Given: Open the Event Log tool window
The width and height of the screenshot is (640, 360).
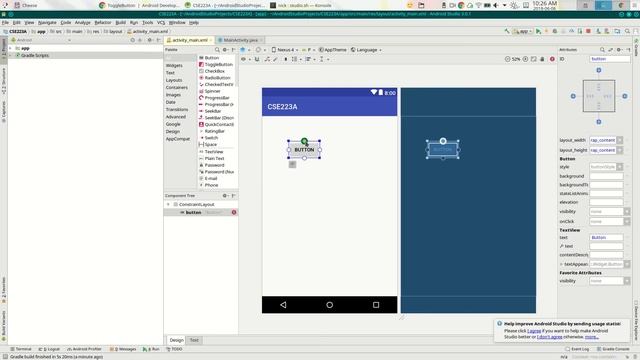Looking at the screenshot, I should [x=577, y=349].
